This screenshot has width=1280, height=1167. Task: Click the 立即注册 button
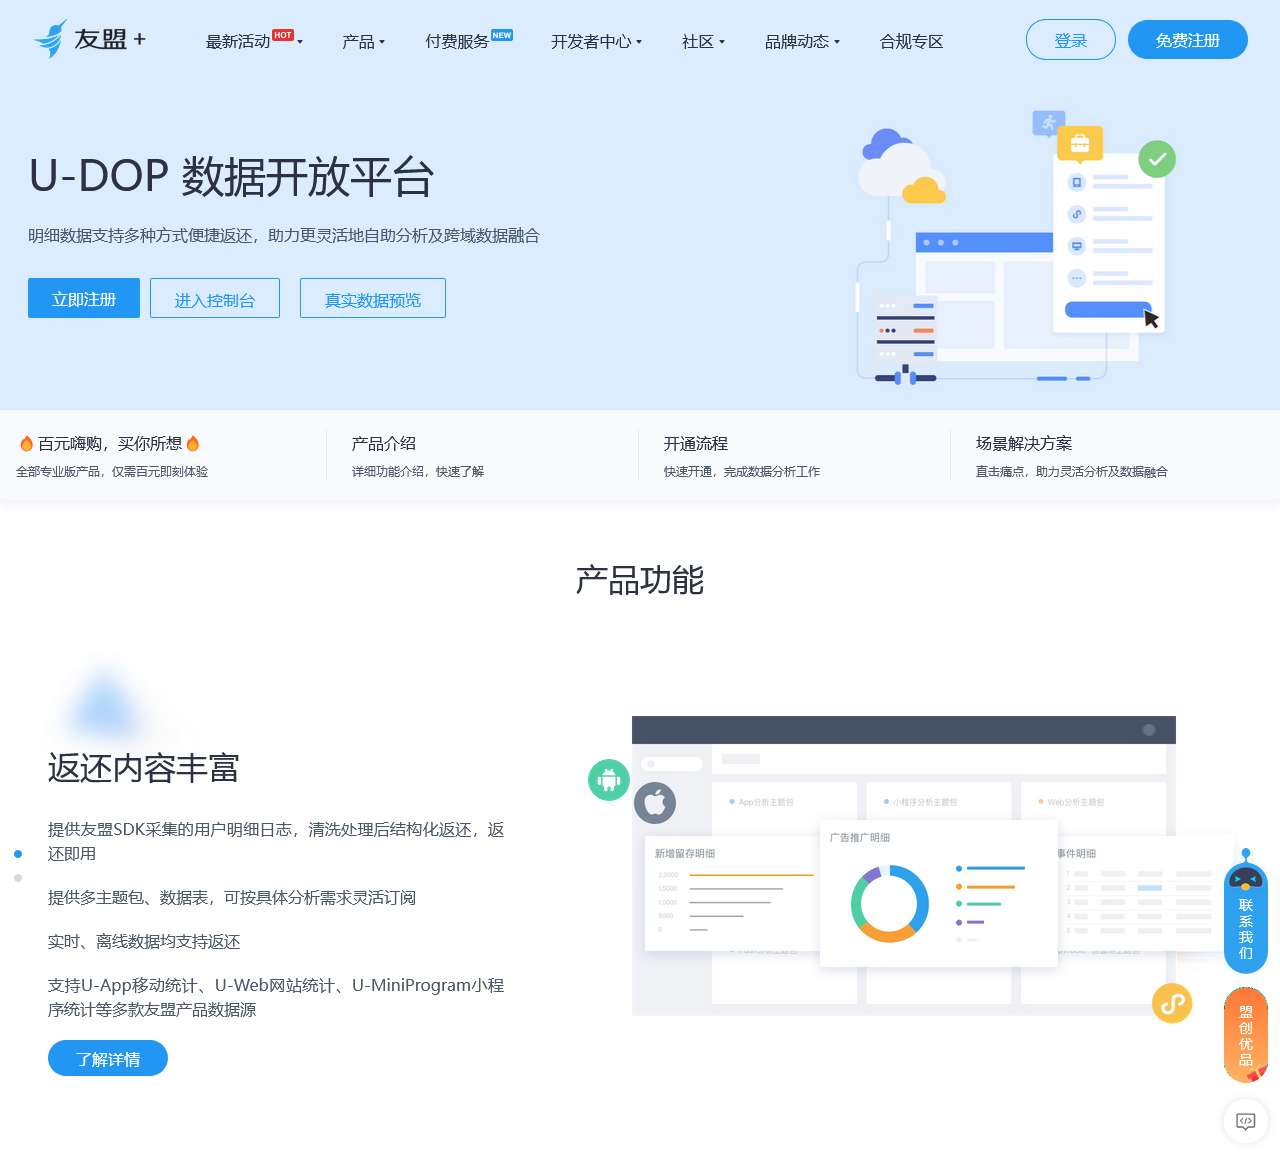[84, 298]
